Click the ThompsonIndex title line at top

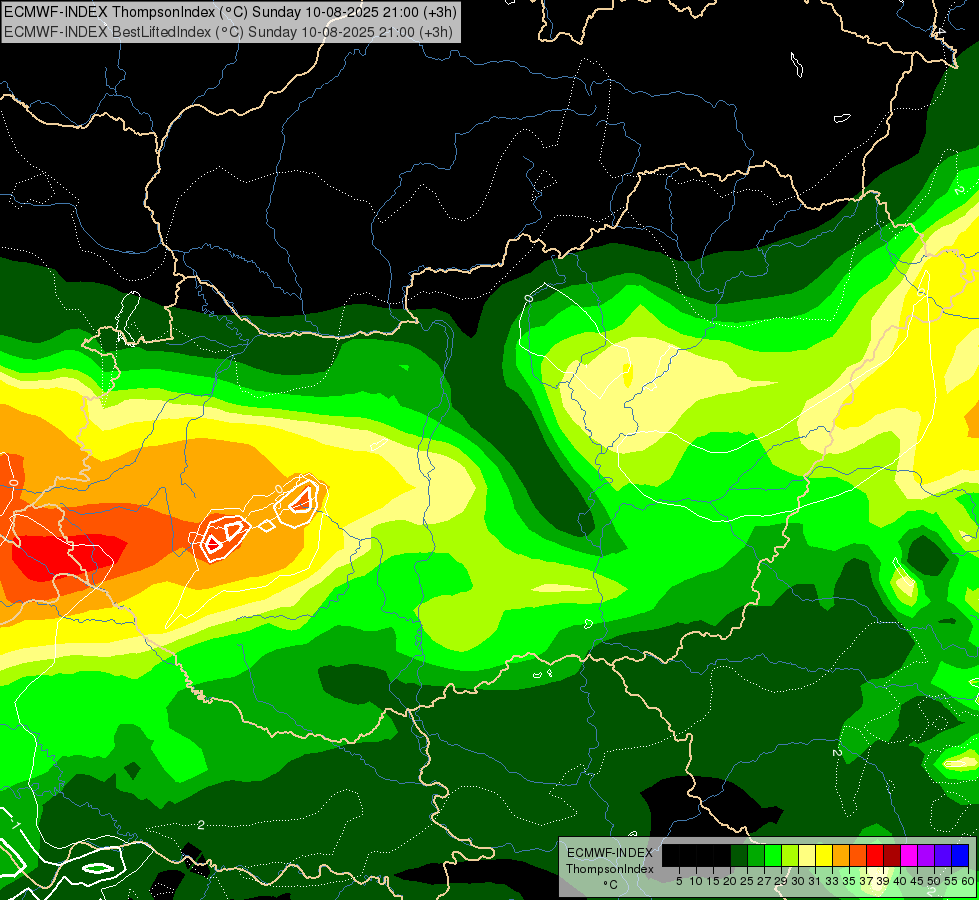230,11
